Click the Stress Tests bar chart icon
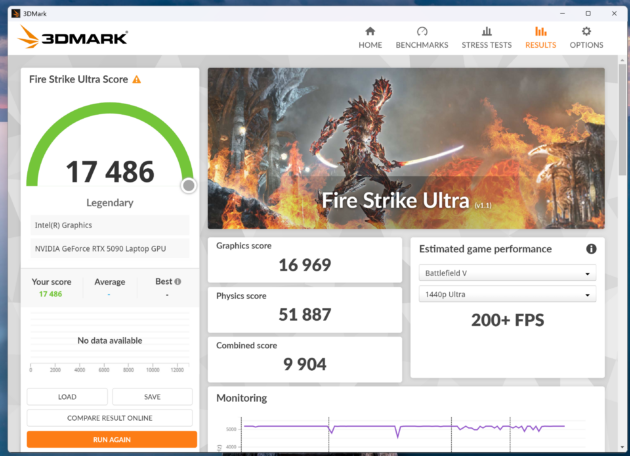 487,31
